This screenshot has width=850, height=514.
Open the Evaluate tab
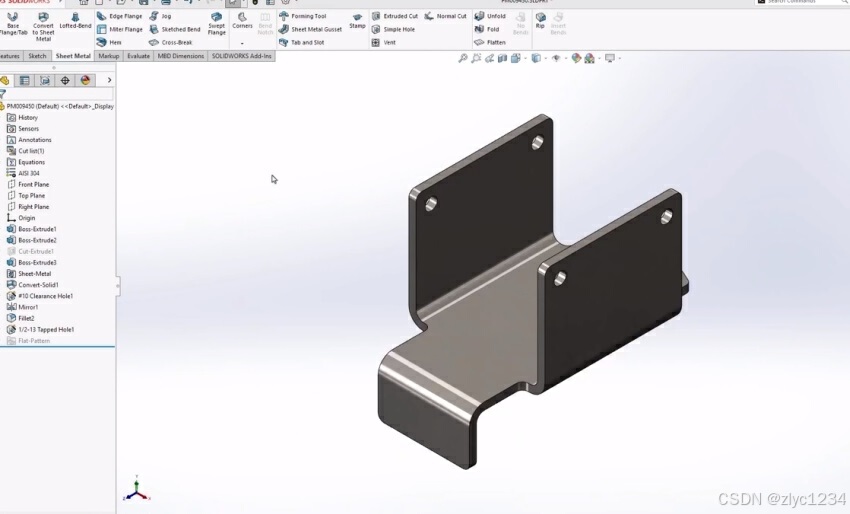click(138, 56)
